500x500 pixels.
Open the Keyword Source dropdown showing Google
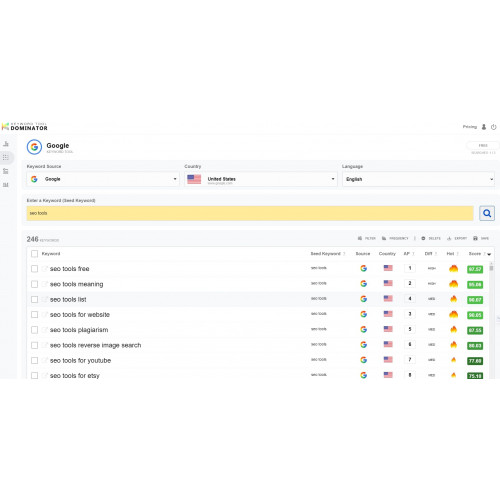point(103,179)
